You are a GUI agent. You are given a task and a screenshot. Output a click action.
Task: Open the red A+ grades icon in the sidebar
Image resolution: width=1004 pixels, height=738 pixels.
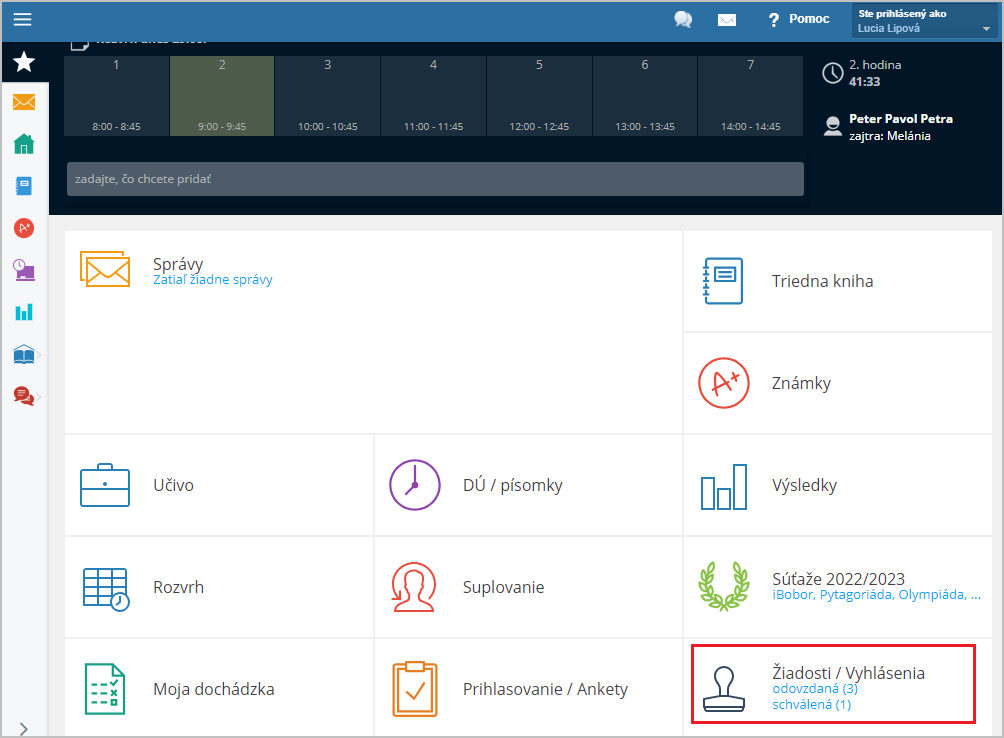(24, 228)
